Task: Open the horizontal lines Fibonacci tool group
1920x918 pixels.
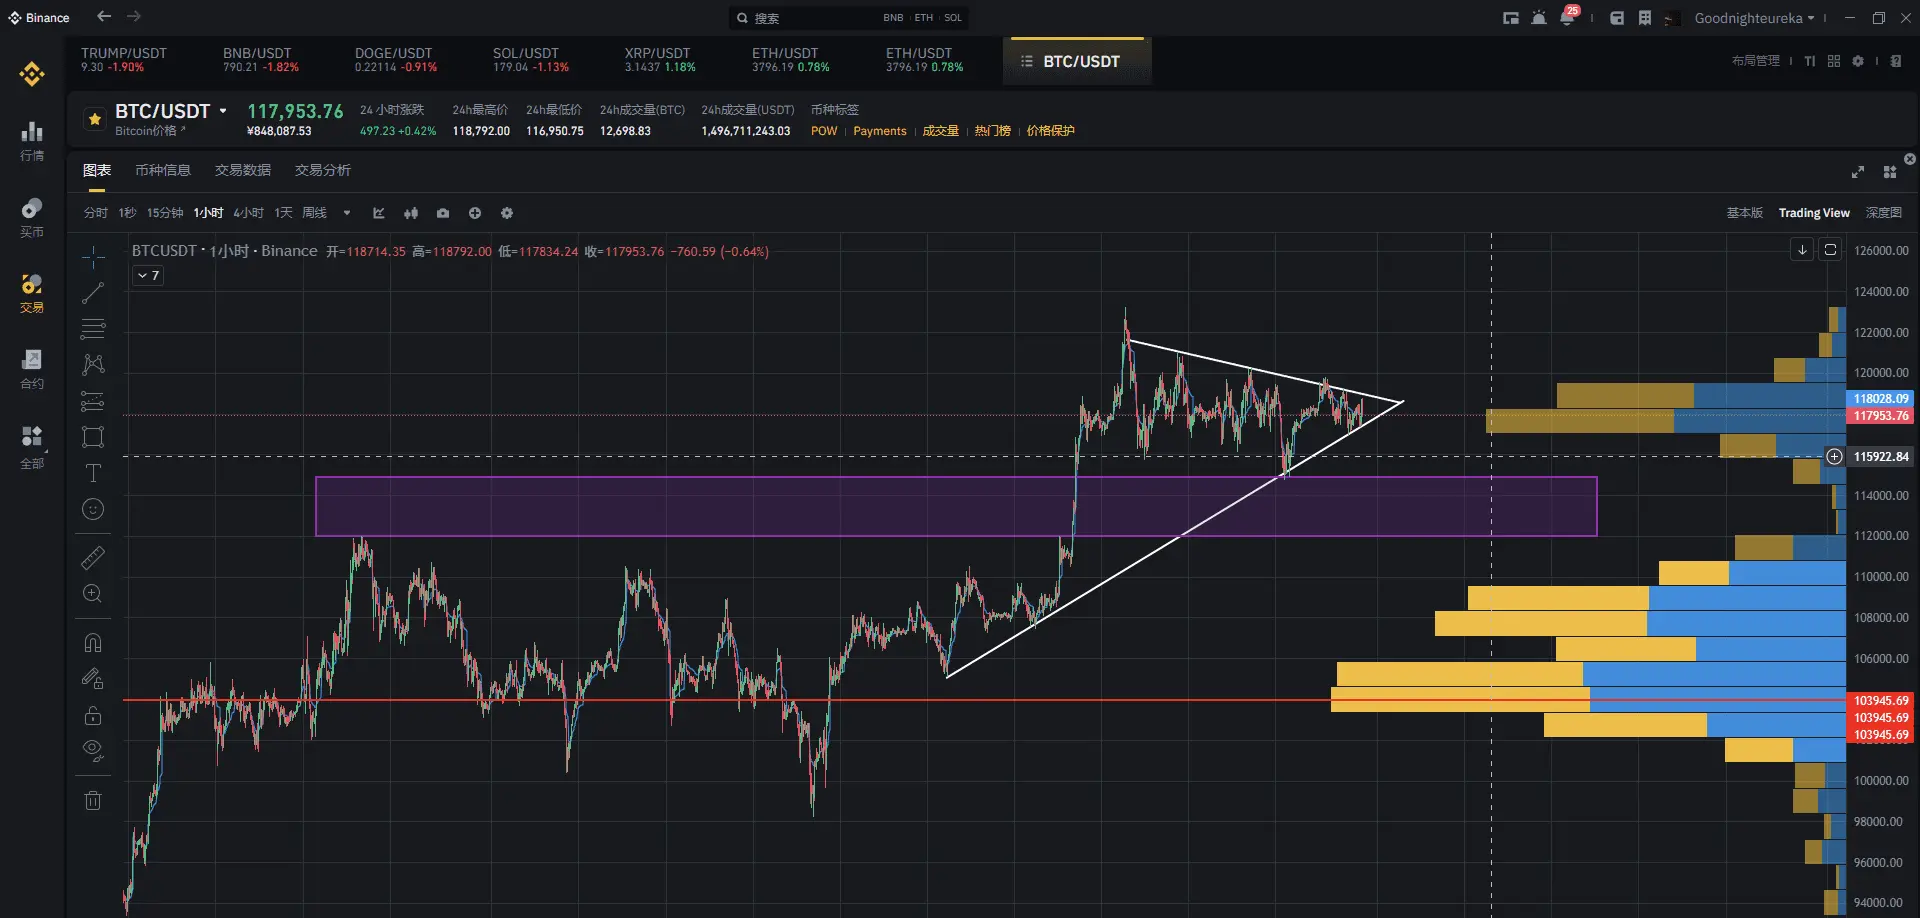Action: [x=93, y=329]
